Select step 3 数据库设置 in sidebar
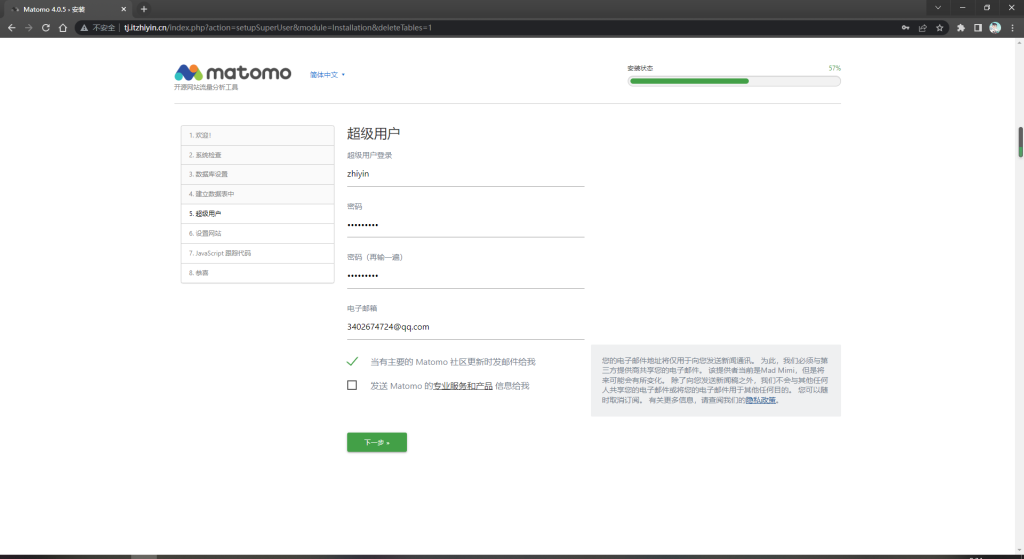The width and height of the screenshot is (1024, 559). pyautogui.click(x=211, y=174)
